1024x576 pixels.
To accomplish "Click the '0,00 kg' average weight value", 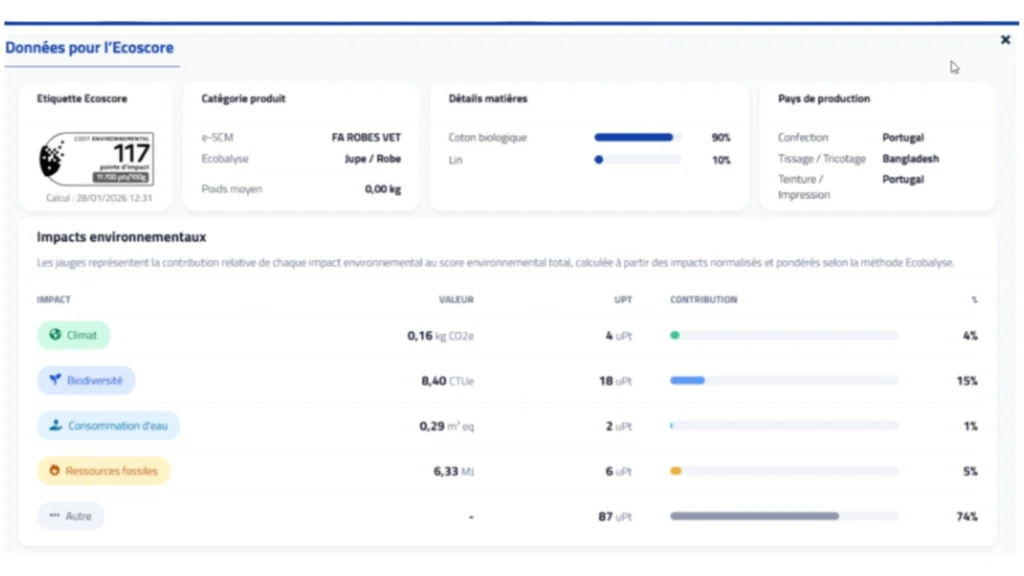I will tap(383, 189).
